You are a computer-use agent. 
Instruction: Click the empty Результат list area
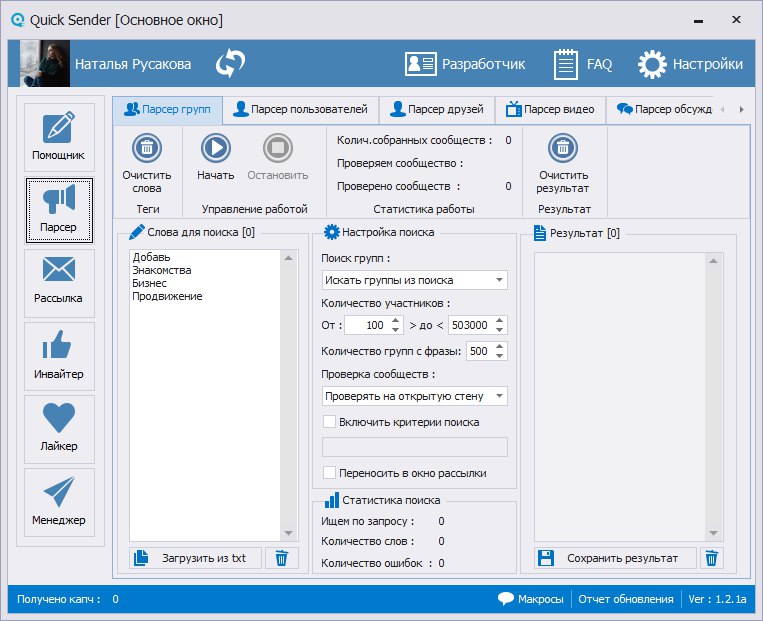tap(620, 397)
